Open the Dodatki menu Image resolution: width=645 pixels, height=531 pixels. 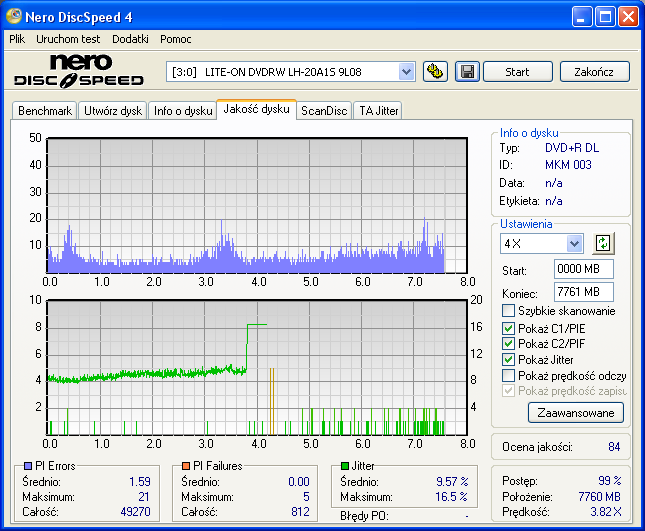click(x=130, y=39)
